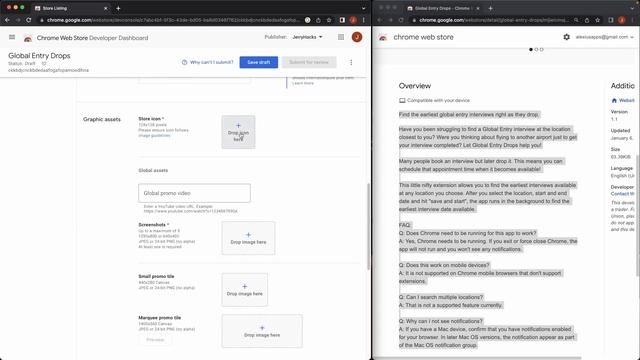Click the Submit for review button

(x=309, y=62)
